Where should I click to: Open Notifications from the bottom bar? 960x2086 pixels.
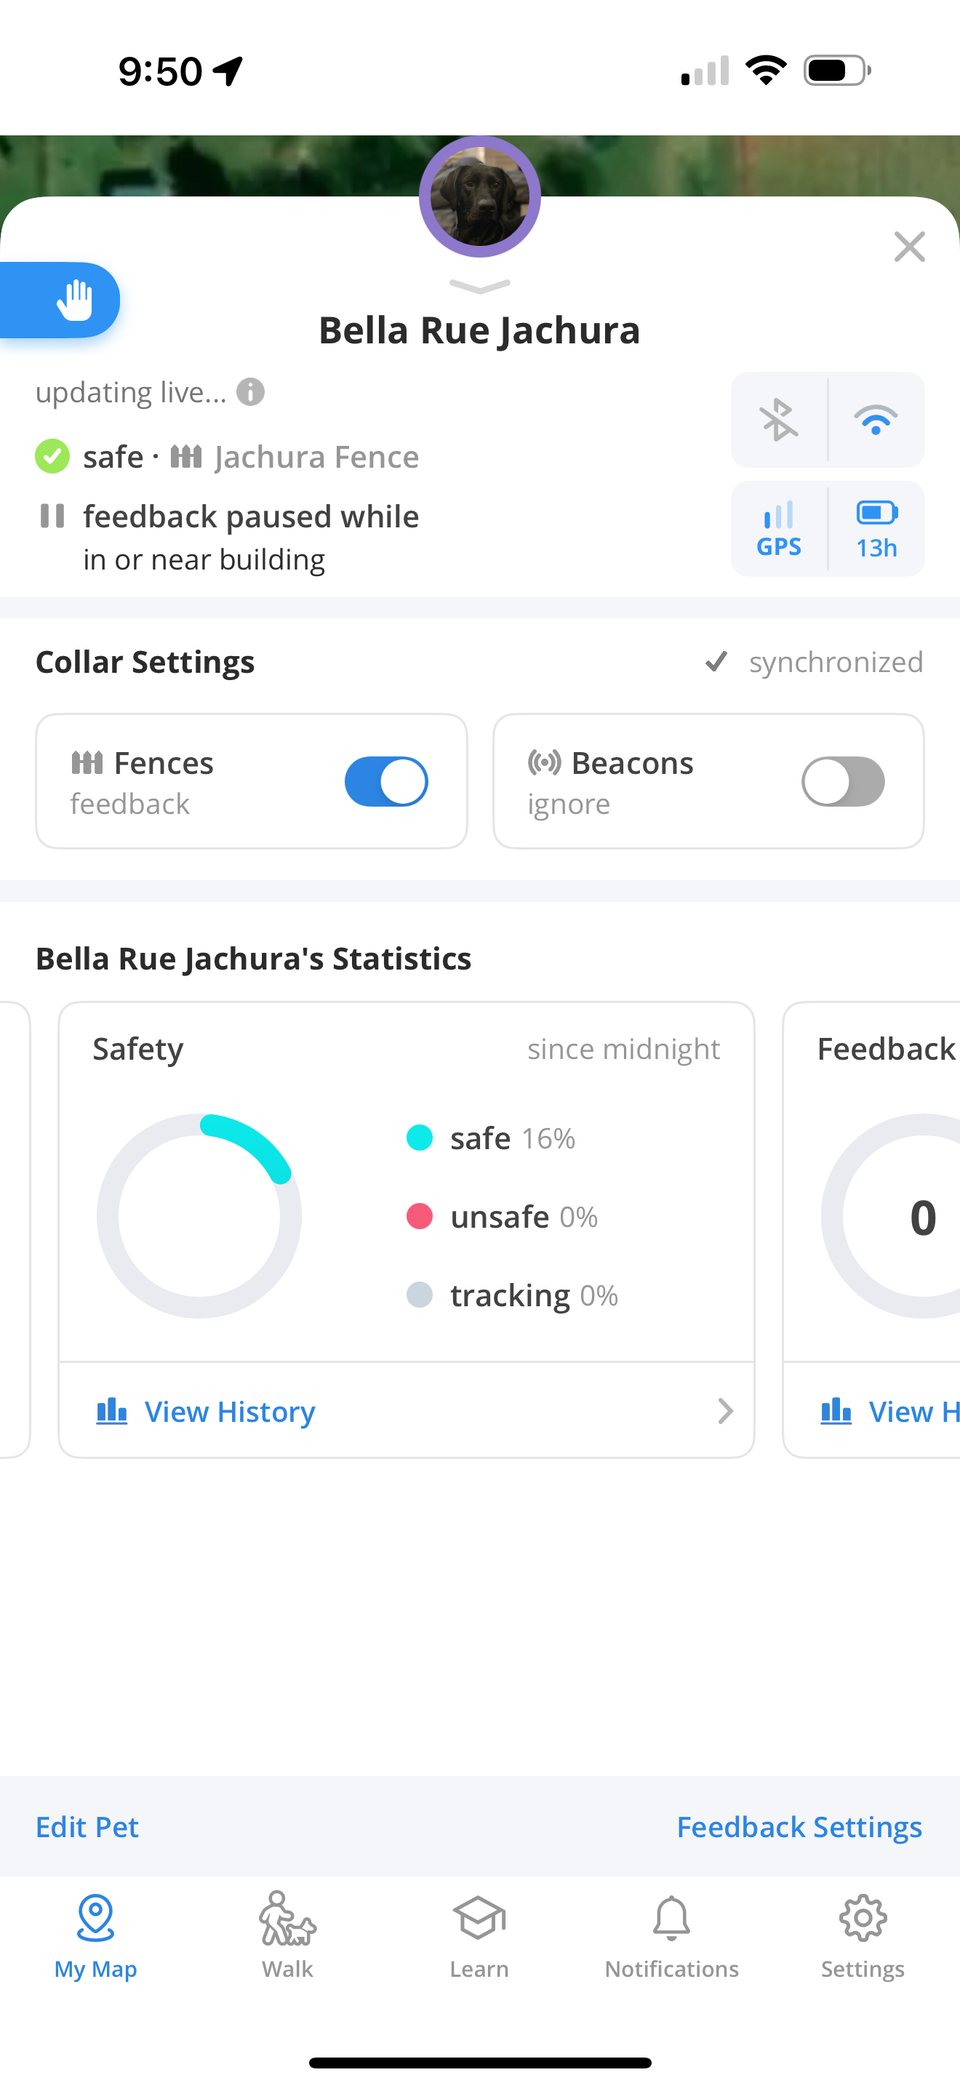(671, 1932)
